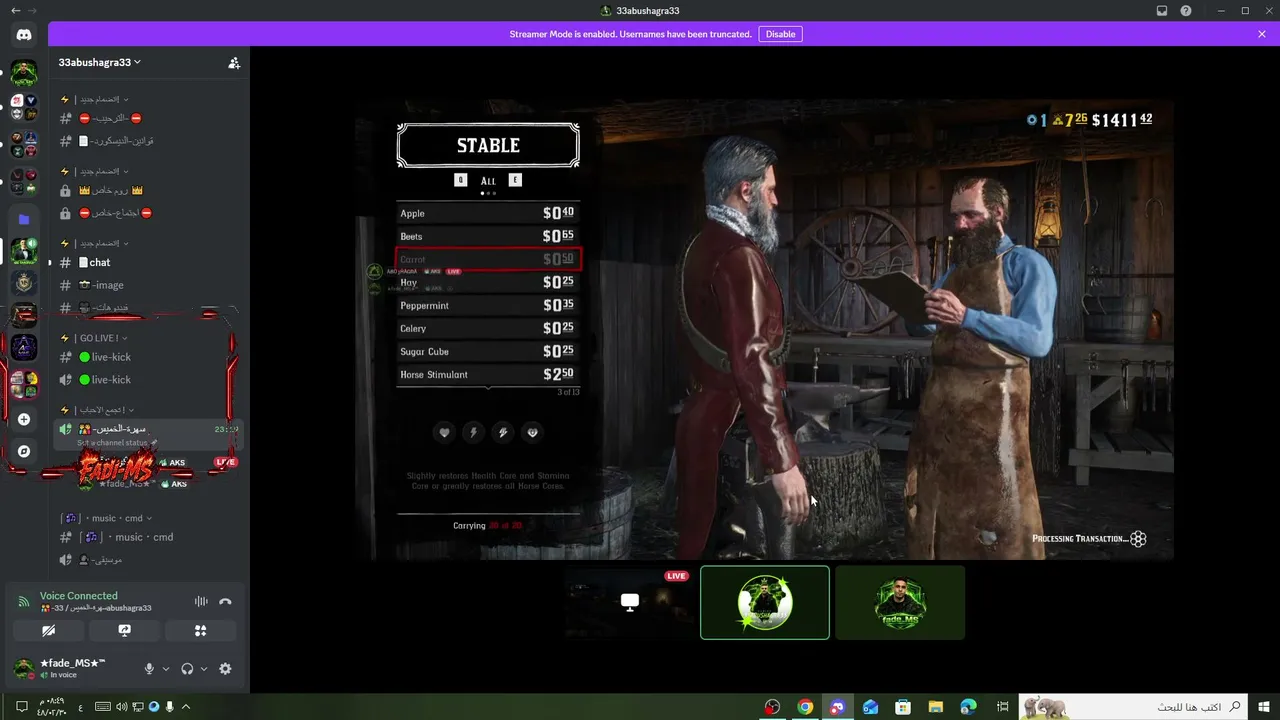Click the taskbar date and time

click(x=53, y=707)
